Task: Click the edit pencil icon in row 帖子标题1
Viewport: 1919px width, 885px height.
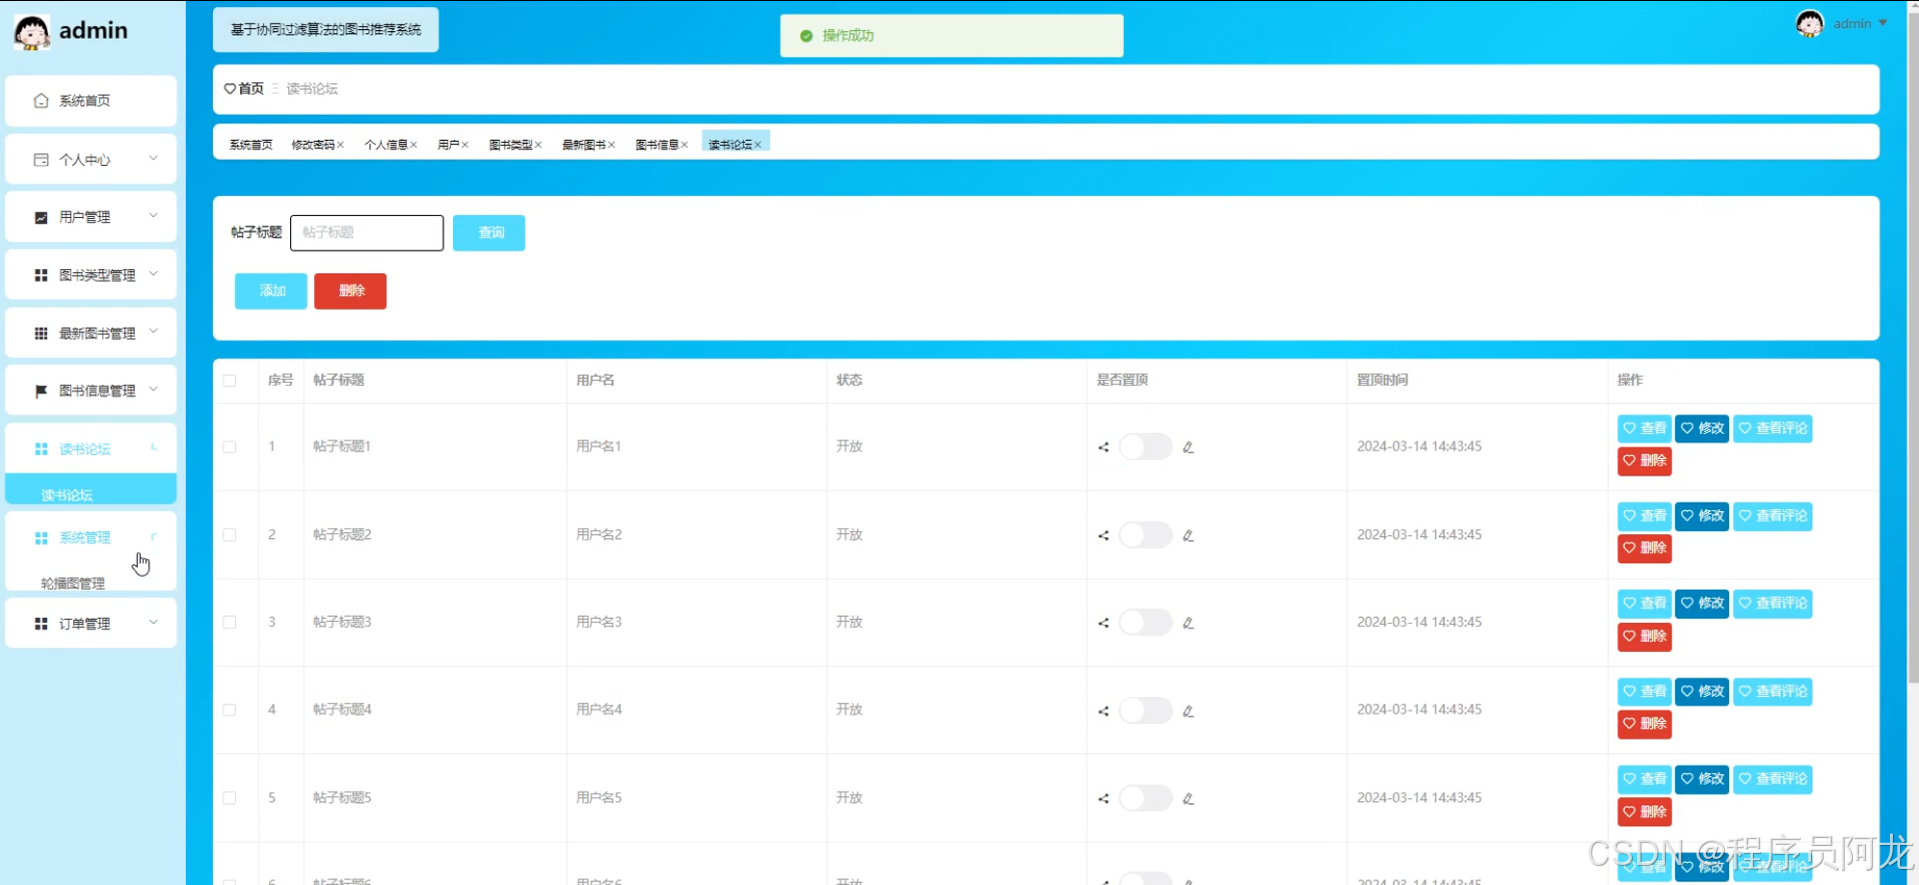Action: click(x=1188, y=447)
